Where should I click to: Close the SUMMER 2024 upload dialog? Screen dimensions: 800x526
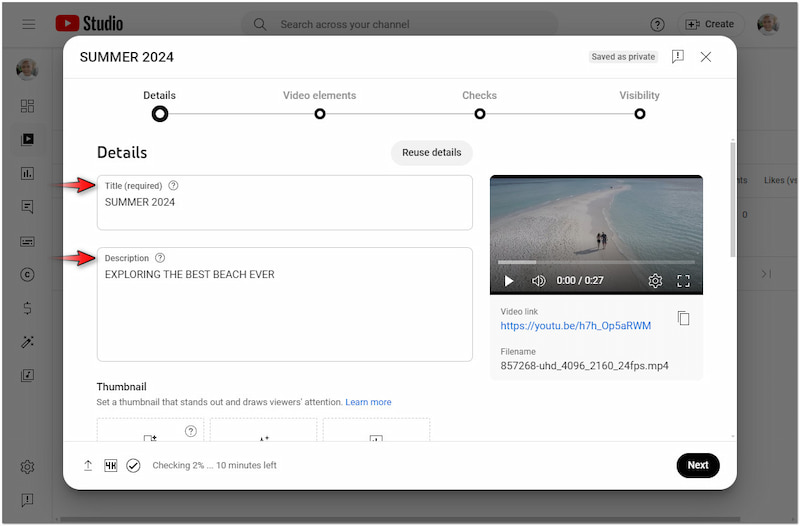coord(706,57)
